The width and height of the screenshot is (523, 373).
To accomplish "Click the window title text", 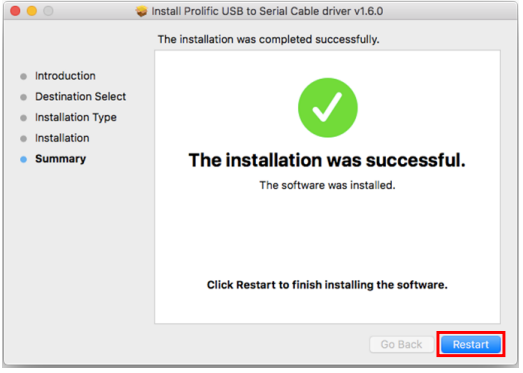I will tap(267, 11).
